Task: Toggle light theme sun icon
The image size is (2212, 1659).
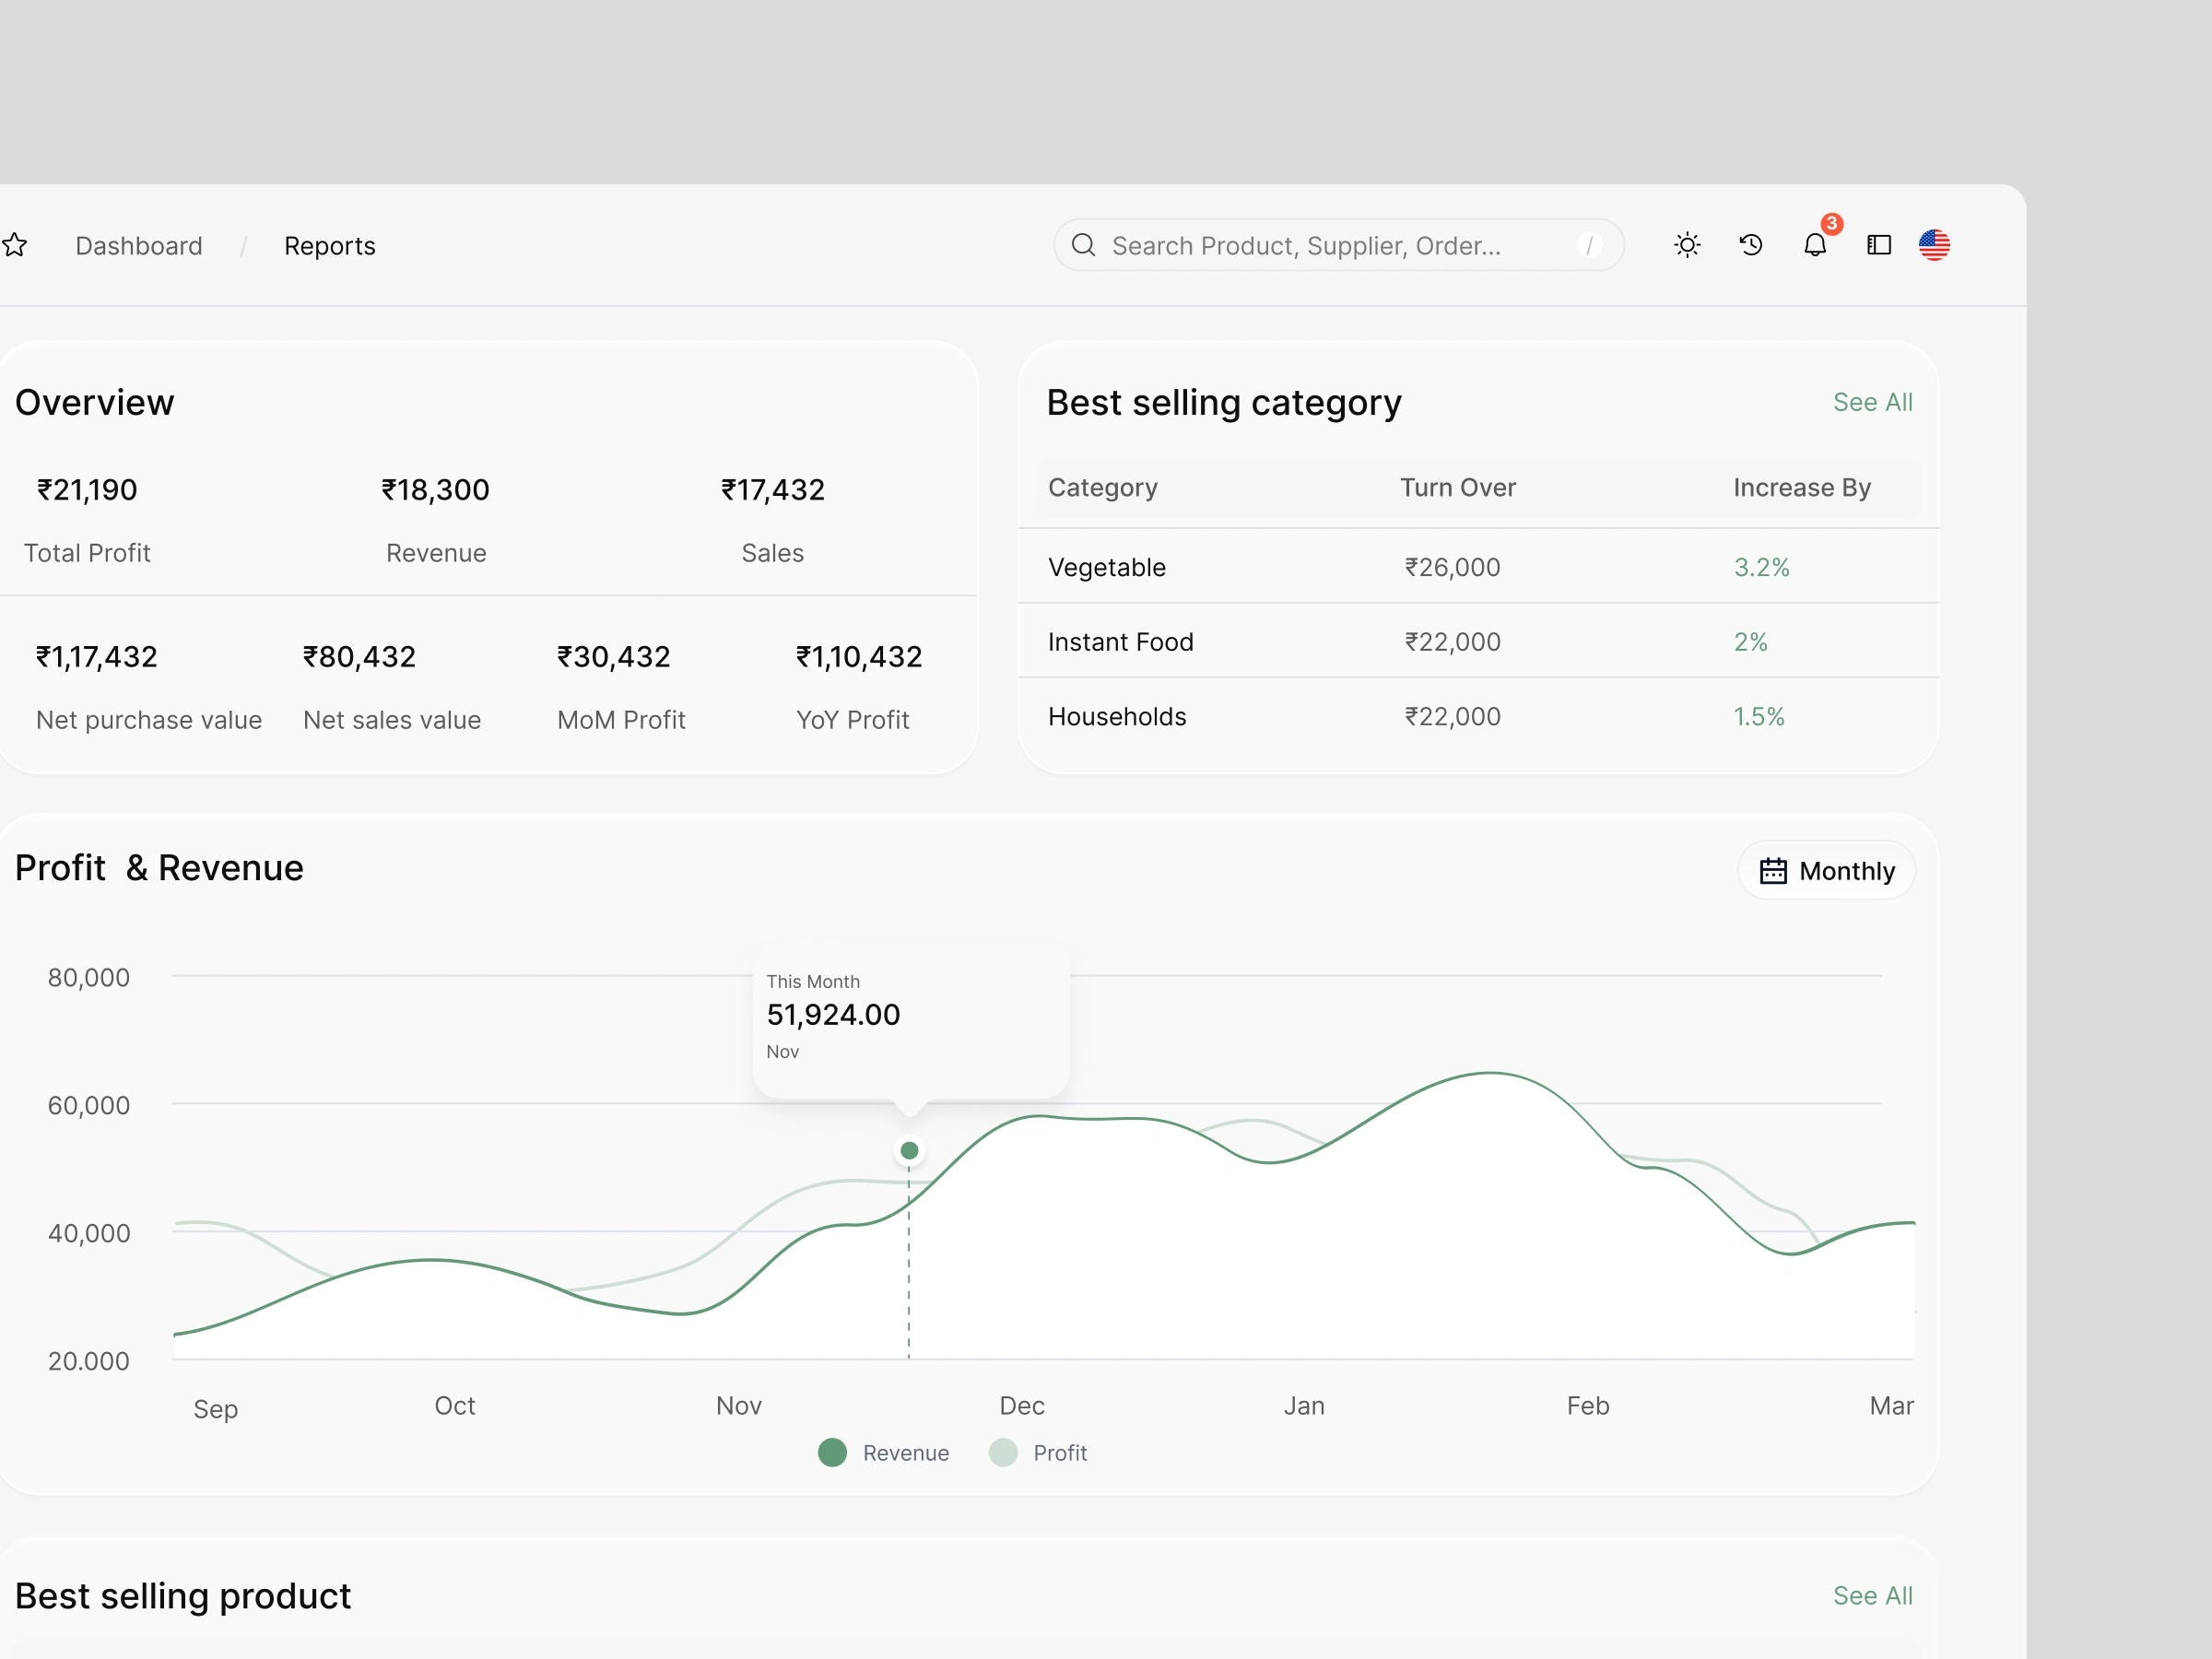Action: pos(1687,245)
